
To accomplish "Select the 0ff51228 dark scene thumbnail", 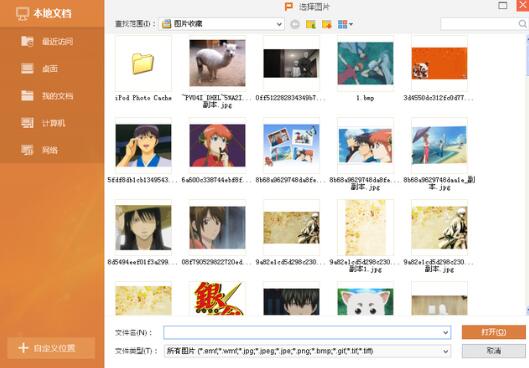I will [x=291, y=63].
